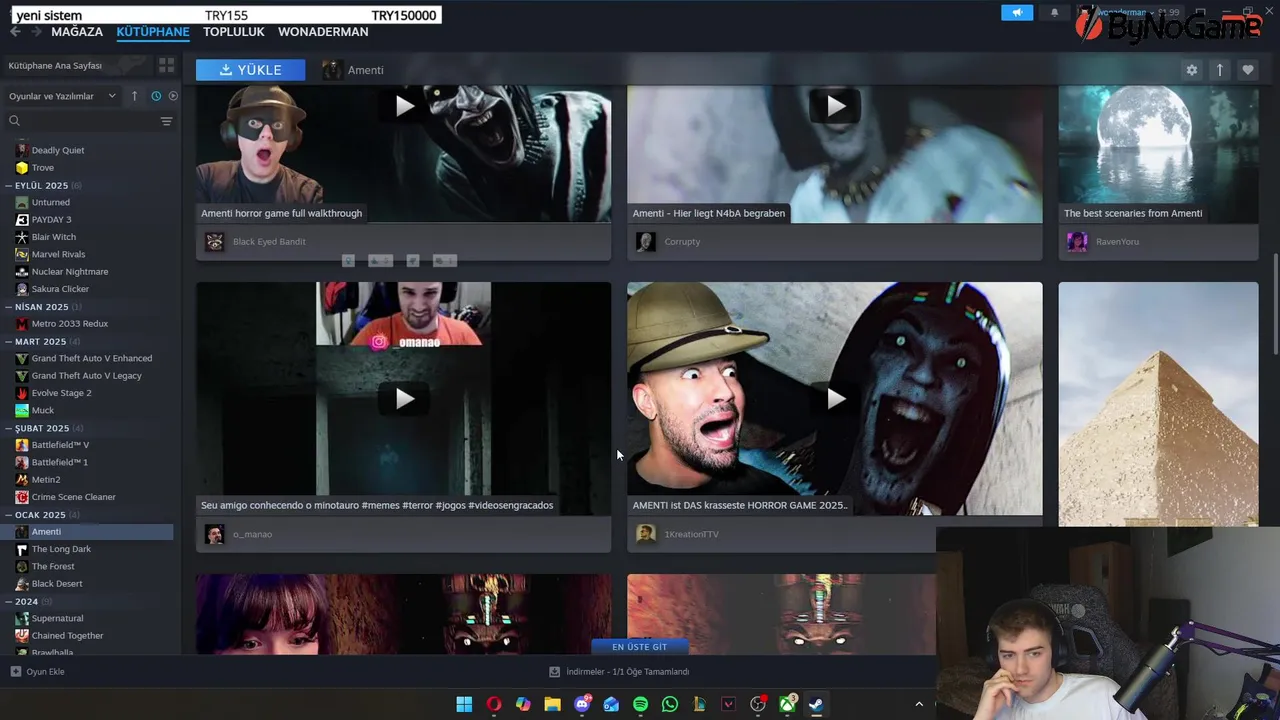Open 1KreationTTV author profile

(x=691, y=534)
